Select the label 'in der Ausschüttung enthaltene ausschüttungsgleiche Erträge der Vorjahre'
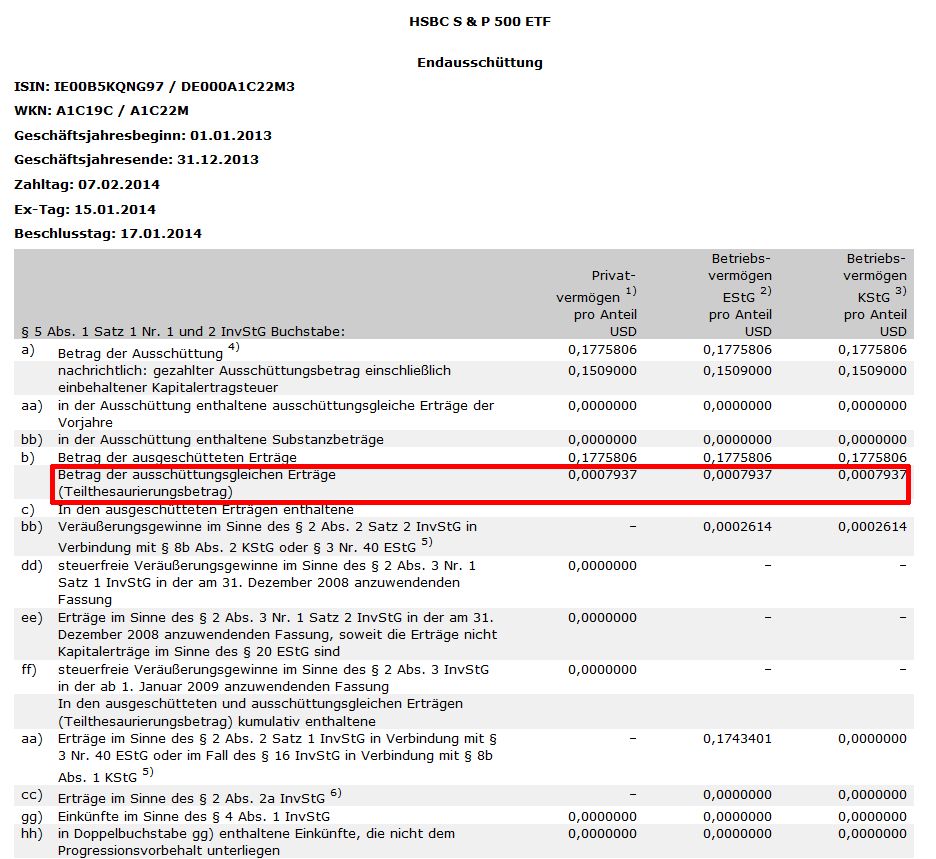The width and height of the screenshot is (936, 859). (x=276, y=414)
